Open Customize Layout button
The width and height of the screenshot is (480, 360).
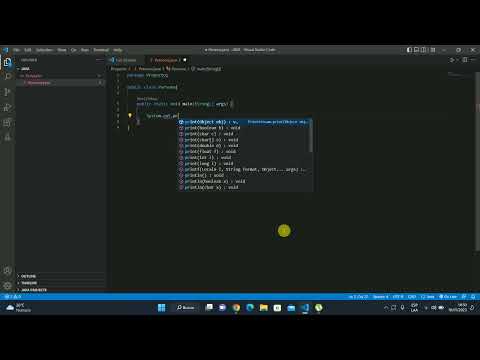click(x=433, y=50)
